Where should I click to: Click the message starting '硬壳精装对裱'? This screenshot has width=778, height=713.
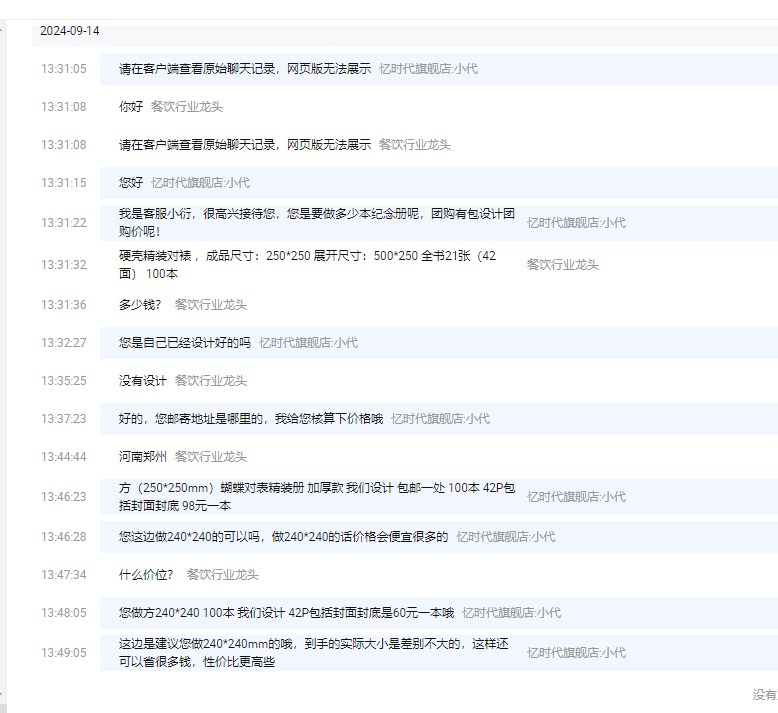[308, 264]
